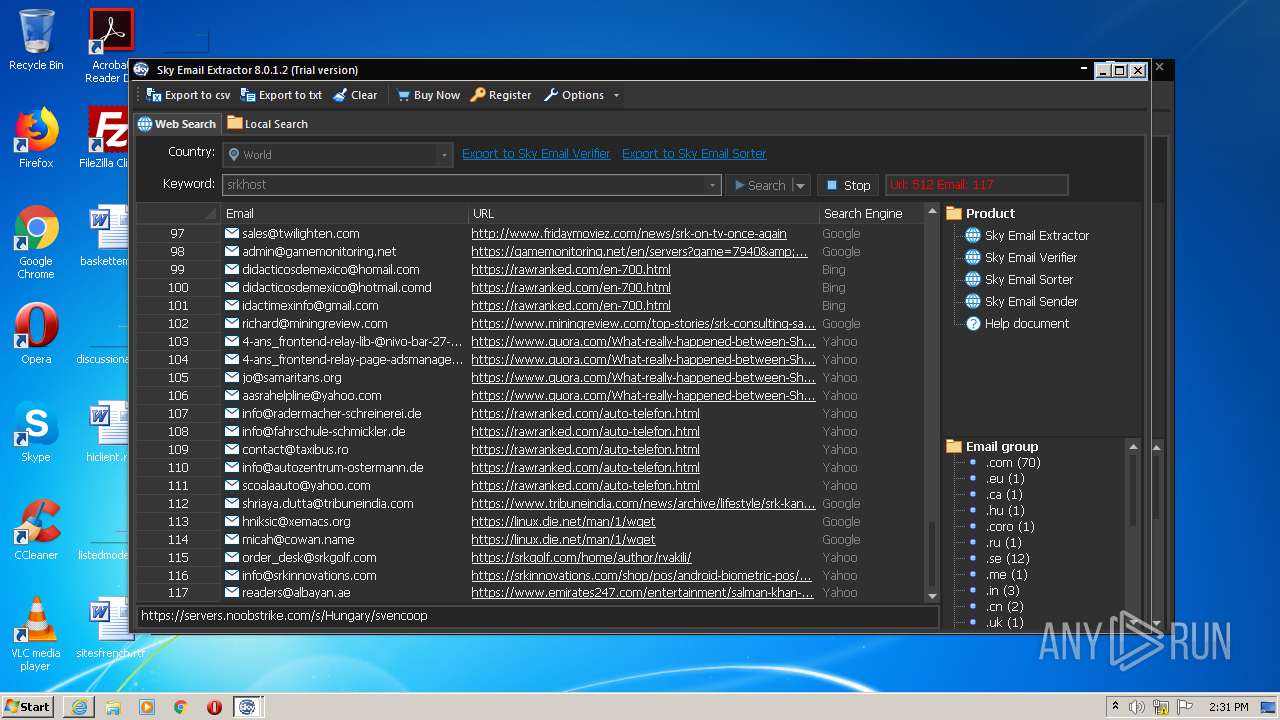The image size is (1280, 720).
Task: Select the .hu (1) email group
Action: point(1005,510)
